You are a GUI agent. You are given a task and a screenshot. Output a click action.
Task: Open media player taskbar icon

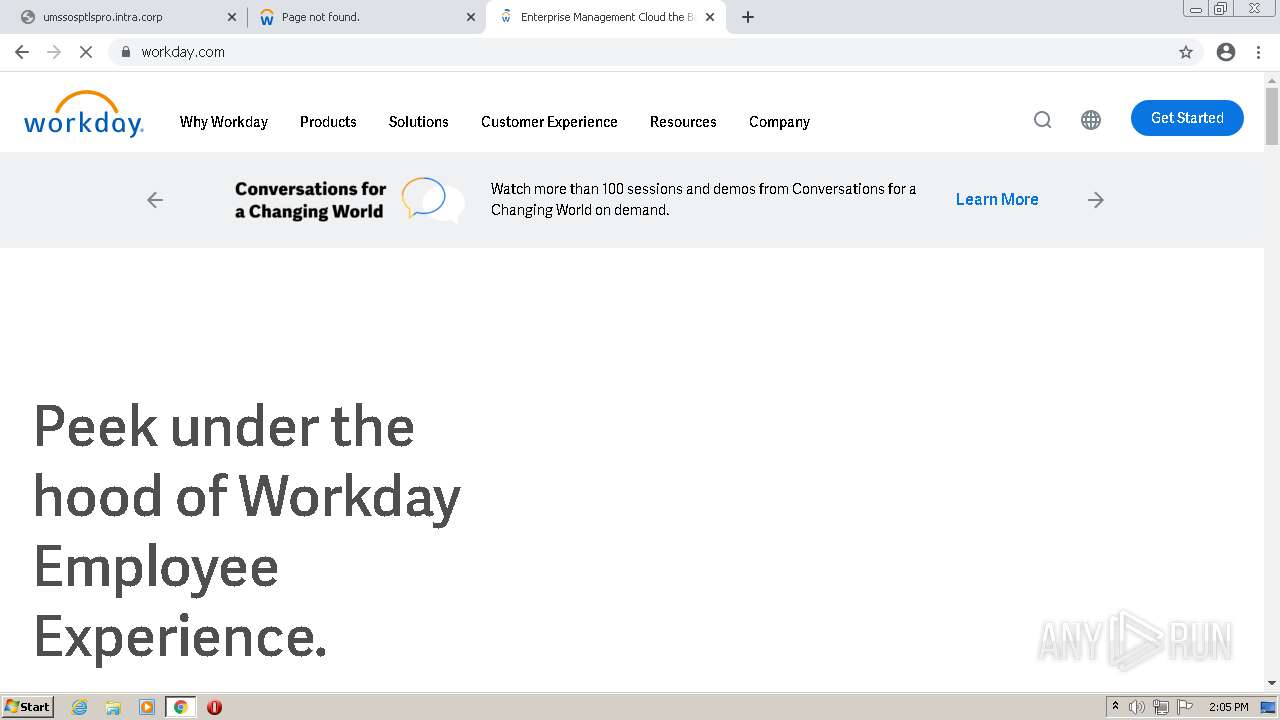point(147,707)
